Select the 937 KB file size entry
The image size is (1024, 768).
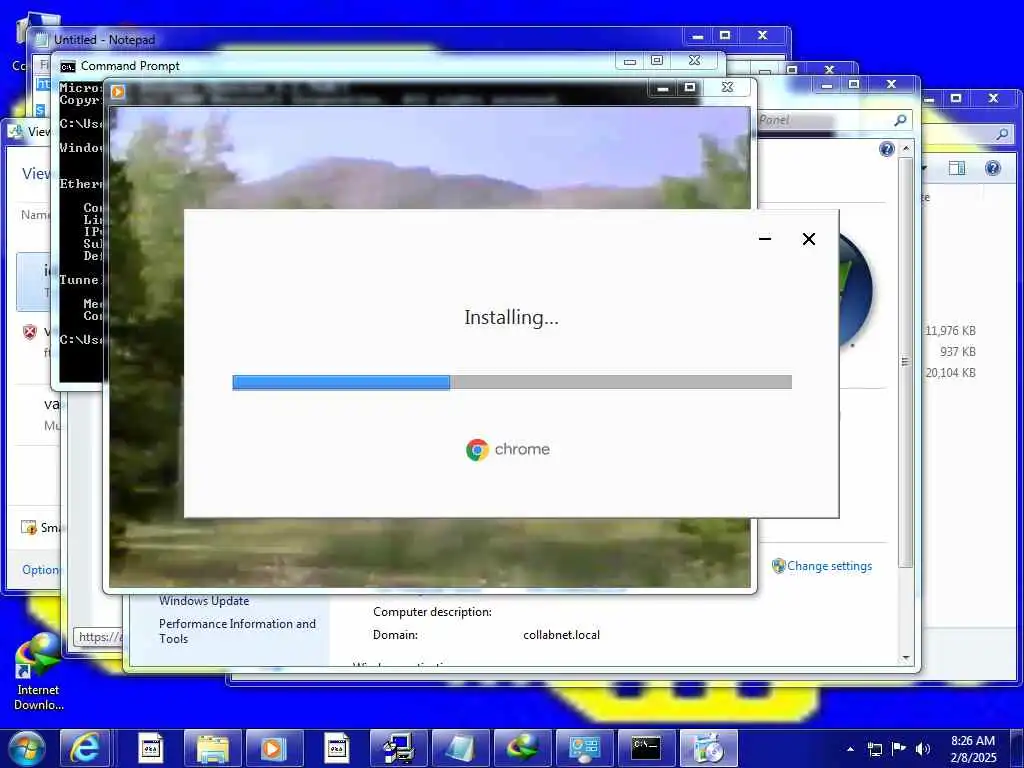957,351
